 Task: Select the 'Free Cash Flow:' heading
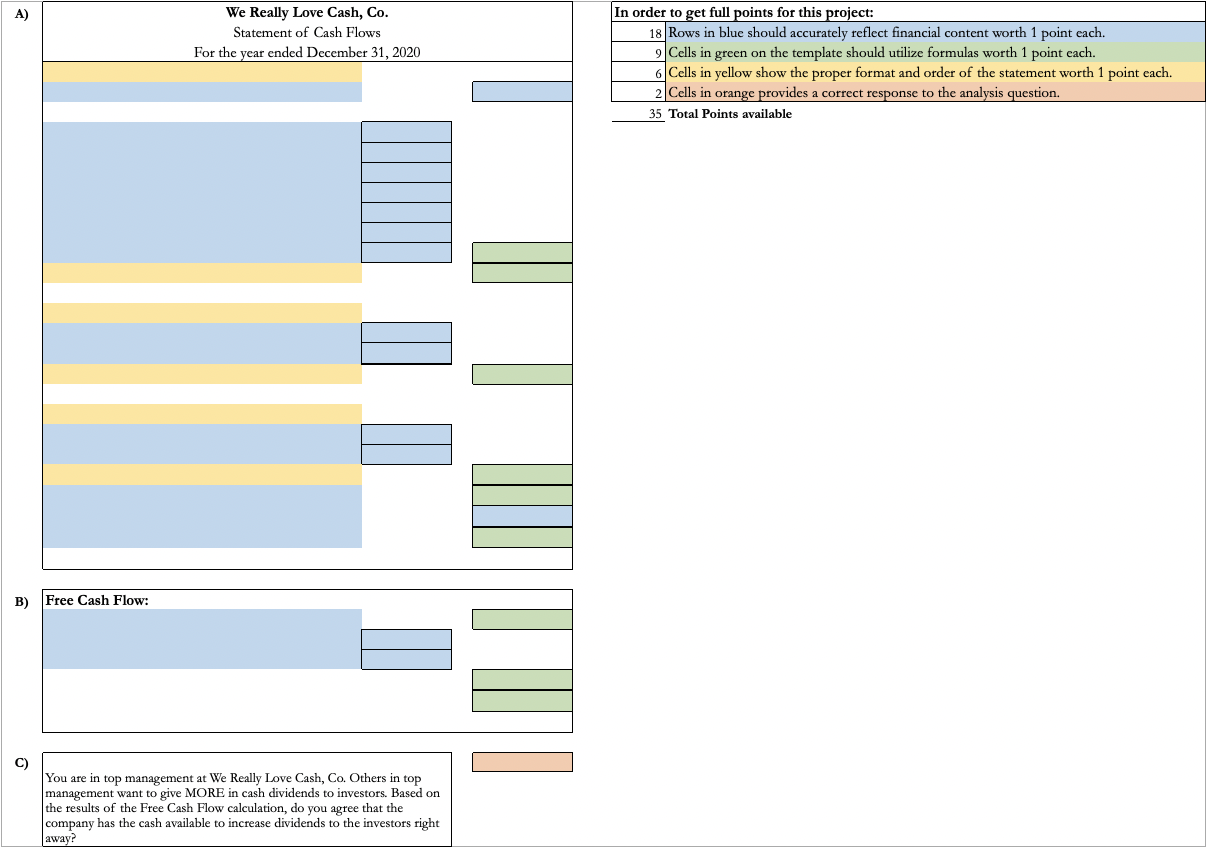coord(98,600)
